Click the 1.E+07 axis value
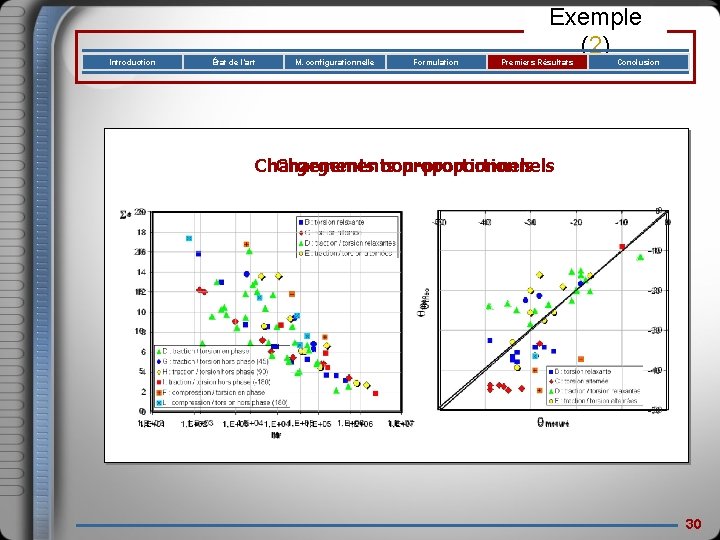The height and width of the screenshot is (540, 720). (400, 424)
